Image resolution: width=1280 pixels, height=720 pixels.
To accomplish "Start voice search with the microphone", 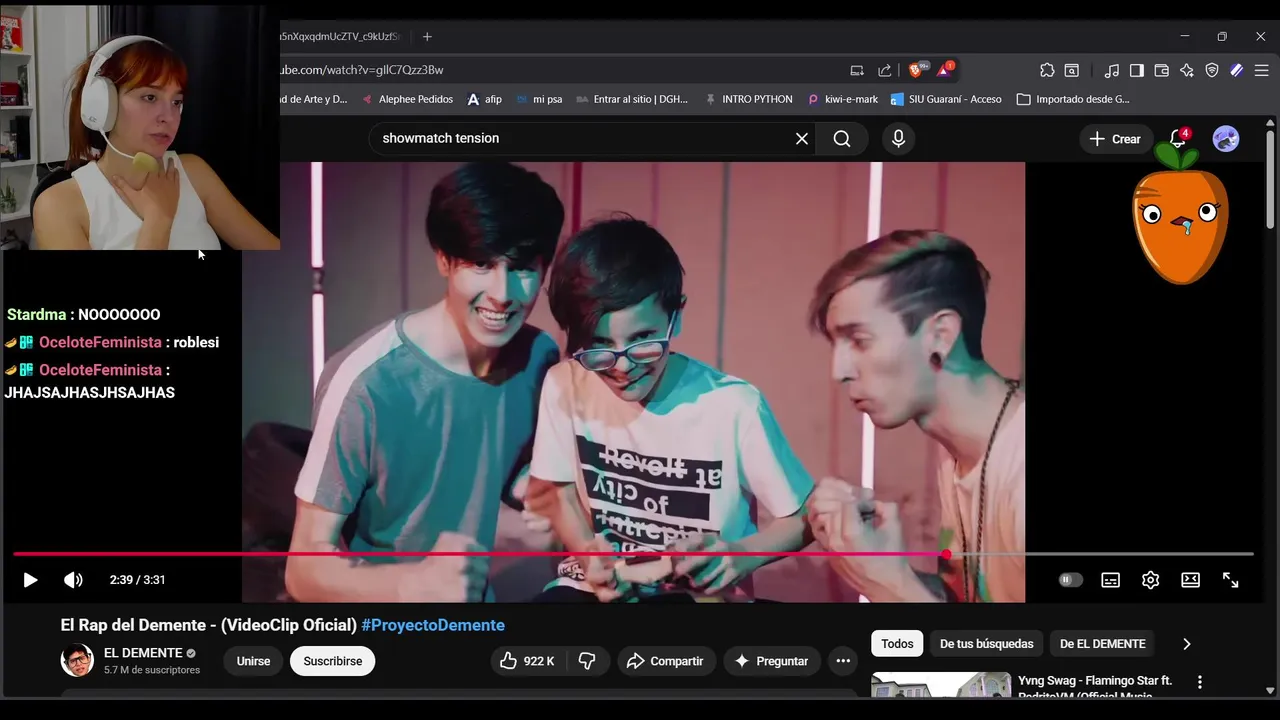I will coord(898,139).
